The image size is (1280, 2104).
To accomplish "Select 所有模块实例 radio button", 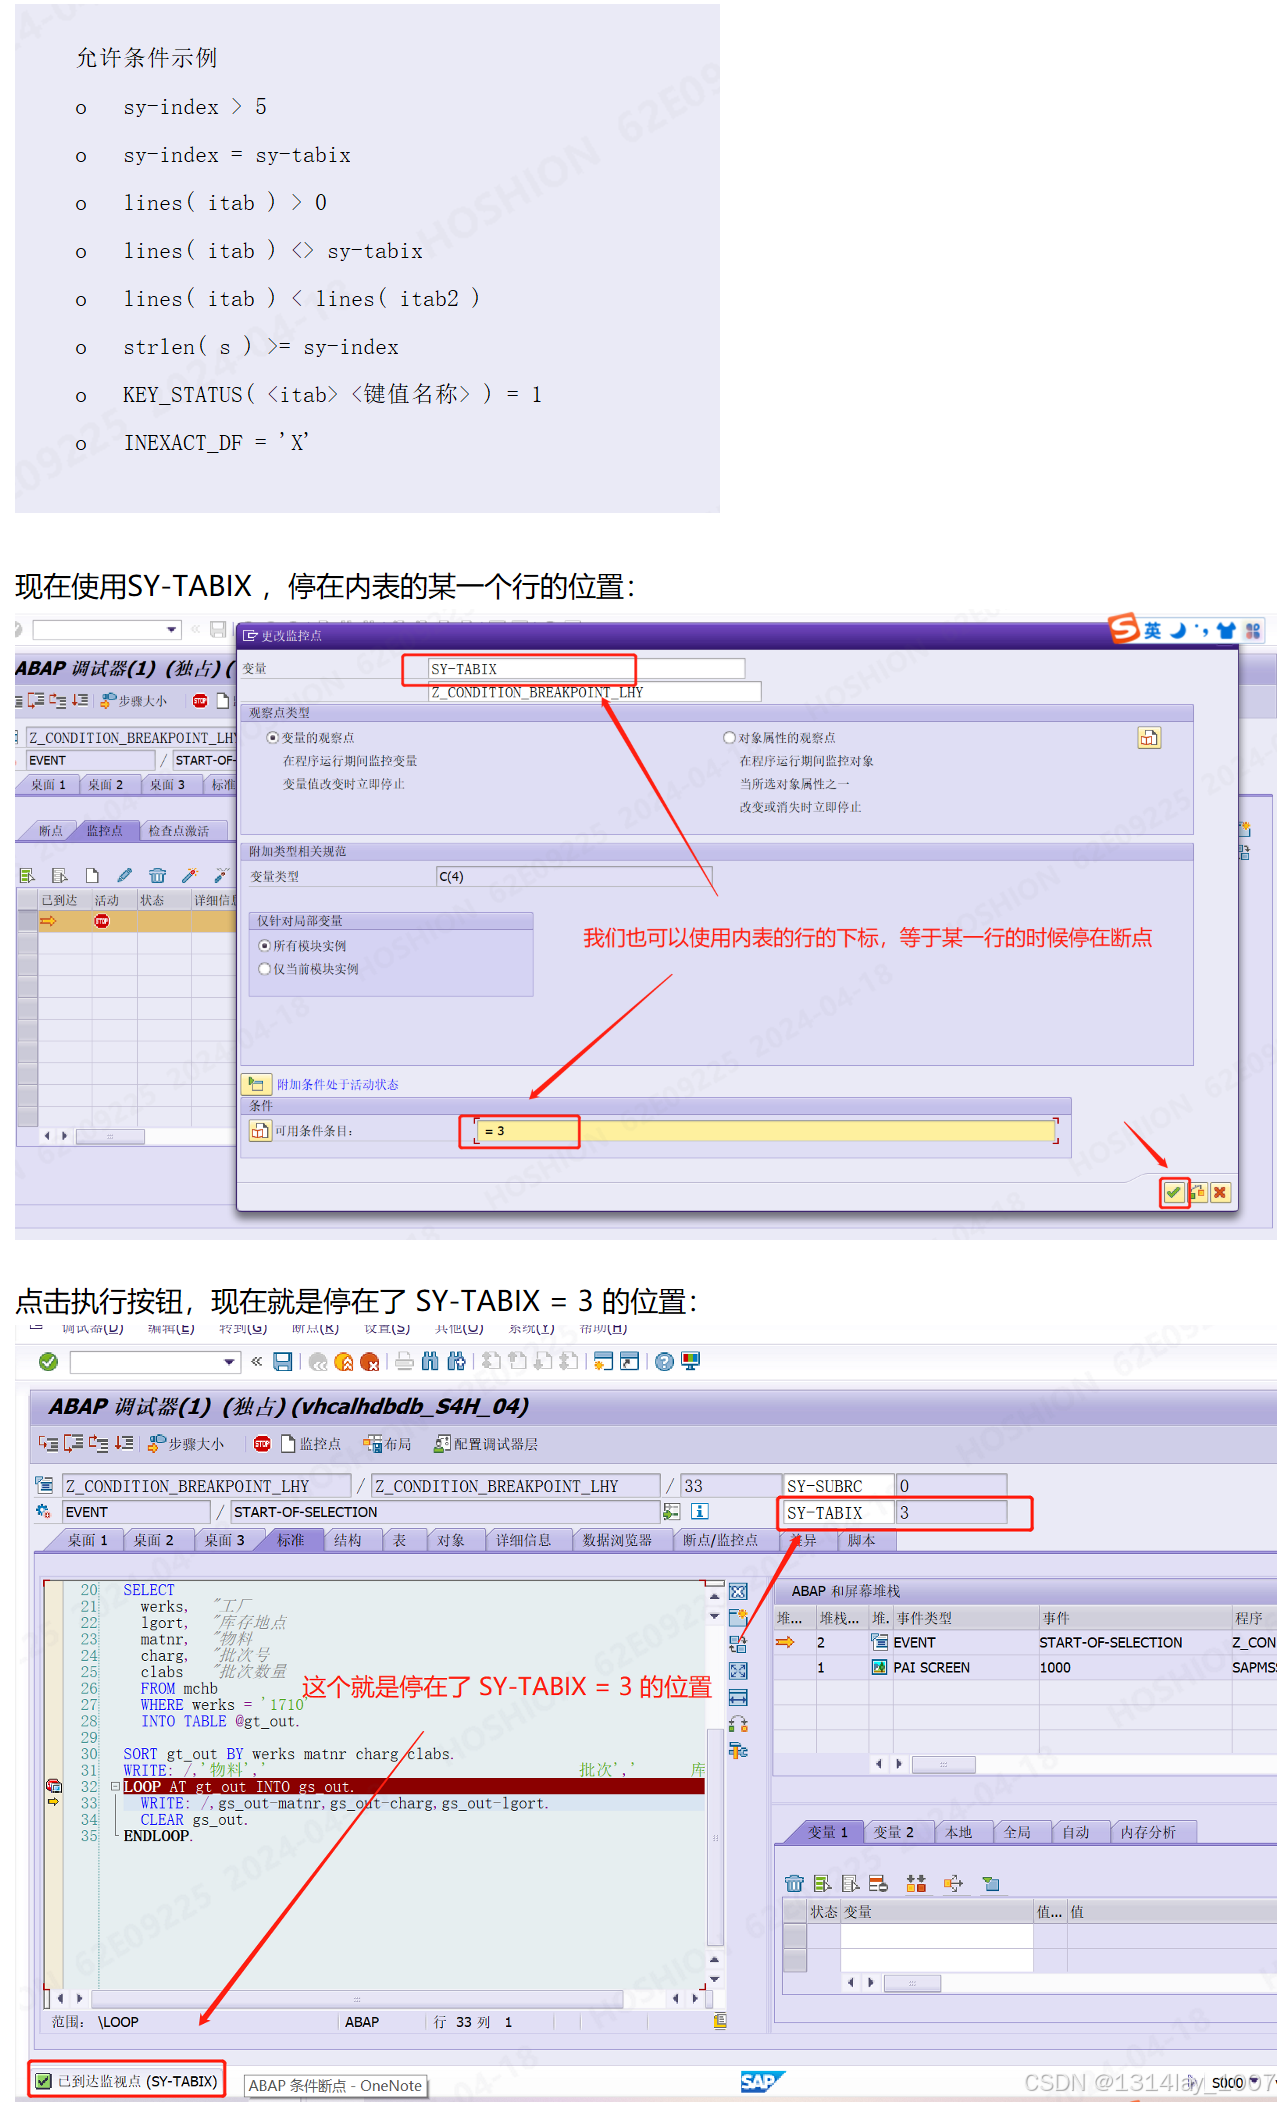I will [x=265, y=945].
